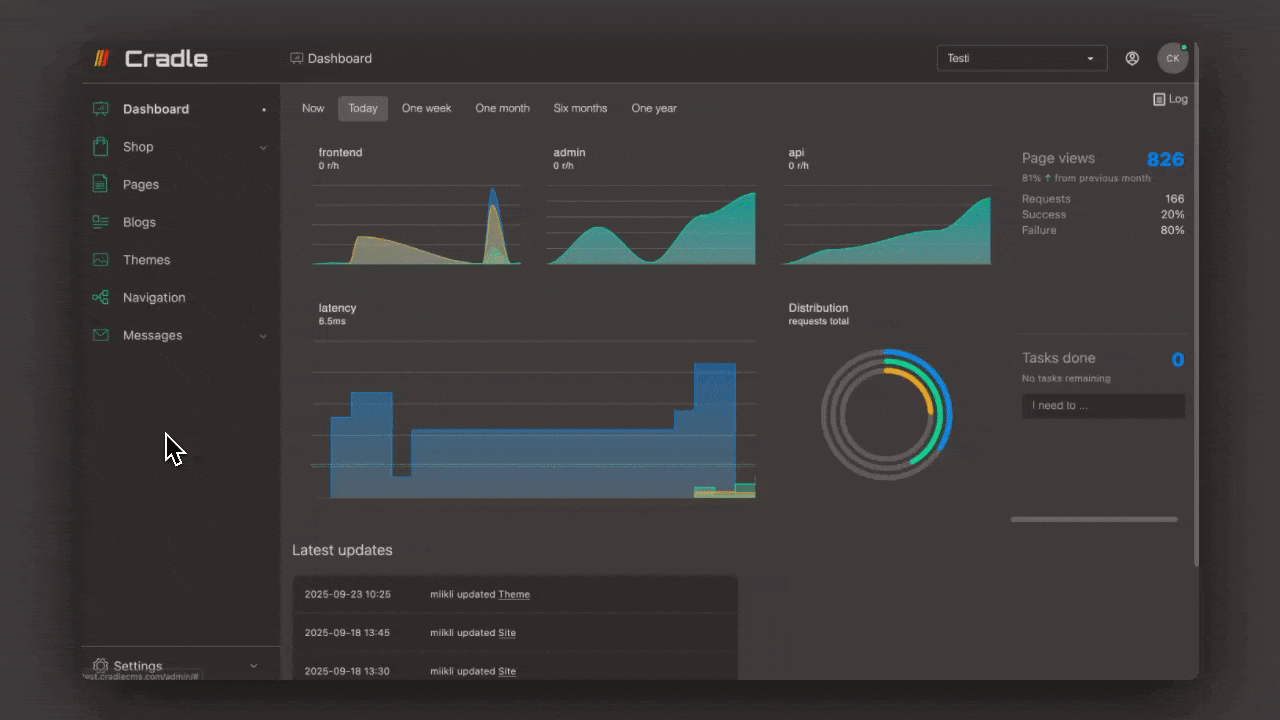Open Pages via its sidebar icon
Image resolution: width=1280 pixels, height=720 pixels.
pos(100,184)
